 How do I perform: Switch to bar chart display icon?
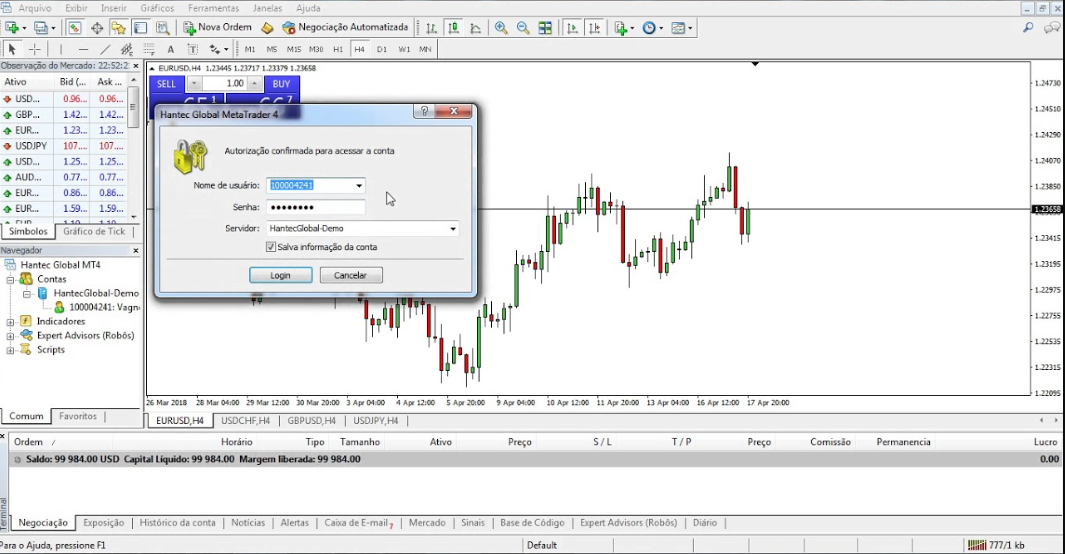coord(431,28)
